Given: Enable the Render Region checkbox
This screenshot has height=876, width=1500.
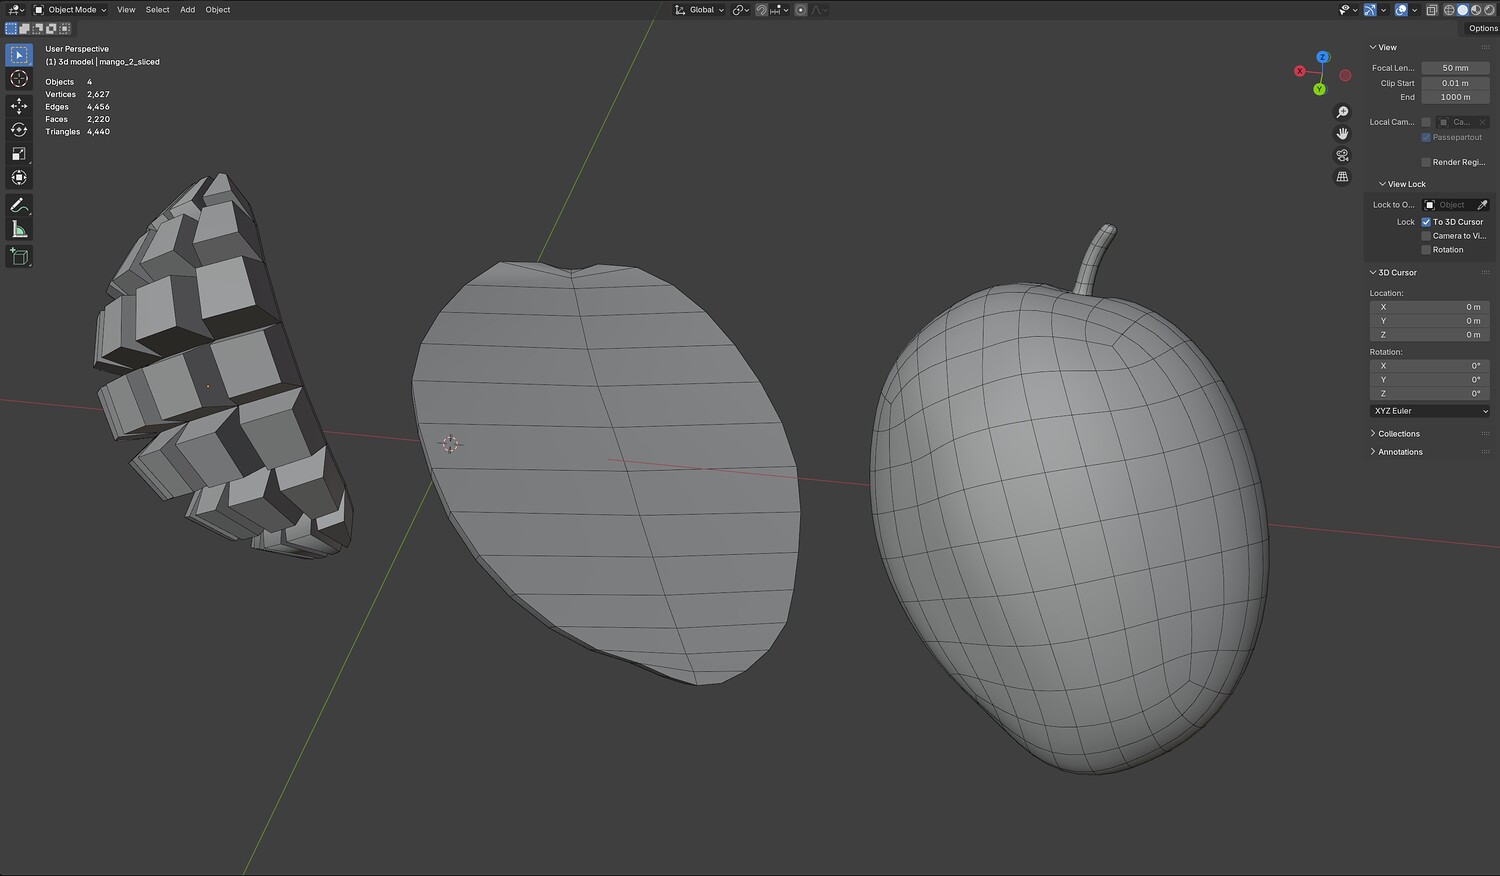Looking at the screenshot, I should [1426, 162].
